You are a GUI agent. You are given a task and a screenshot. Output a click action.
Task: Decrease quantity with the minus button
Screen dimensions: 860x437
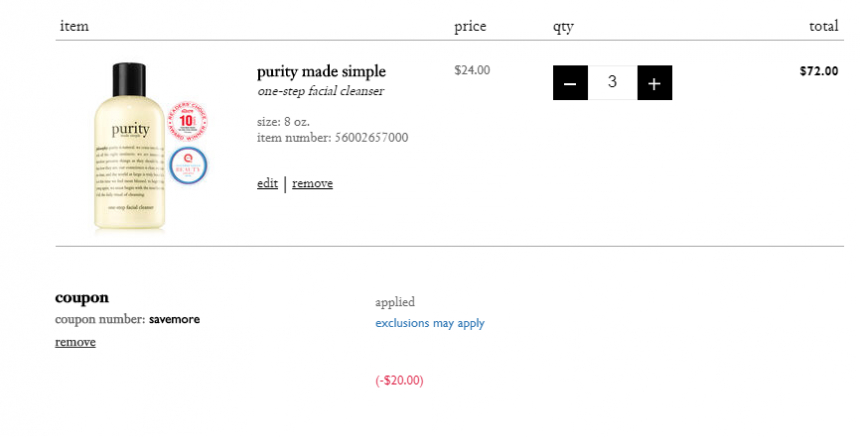pos(570,83)
